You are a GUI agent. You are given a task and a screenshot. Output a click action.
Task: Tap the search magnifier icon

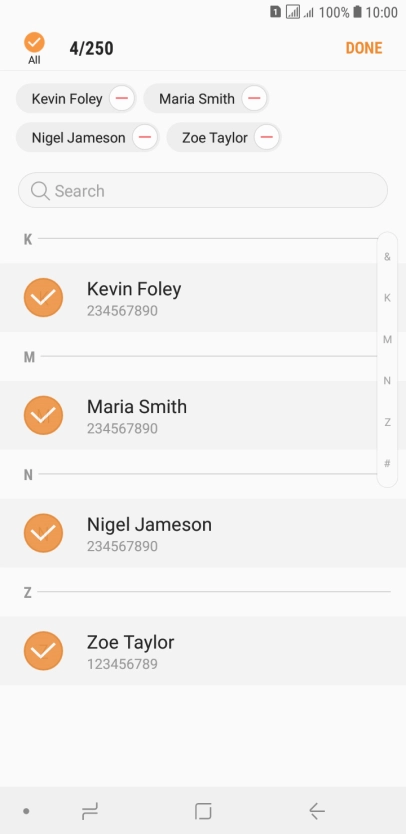click(x=40, y=190)
